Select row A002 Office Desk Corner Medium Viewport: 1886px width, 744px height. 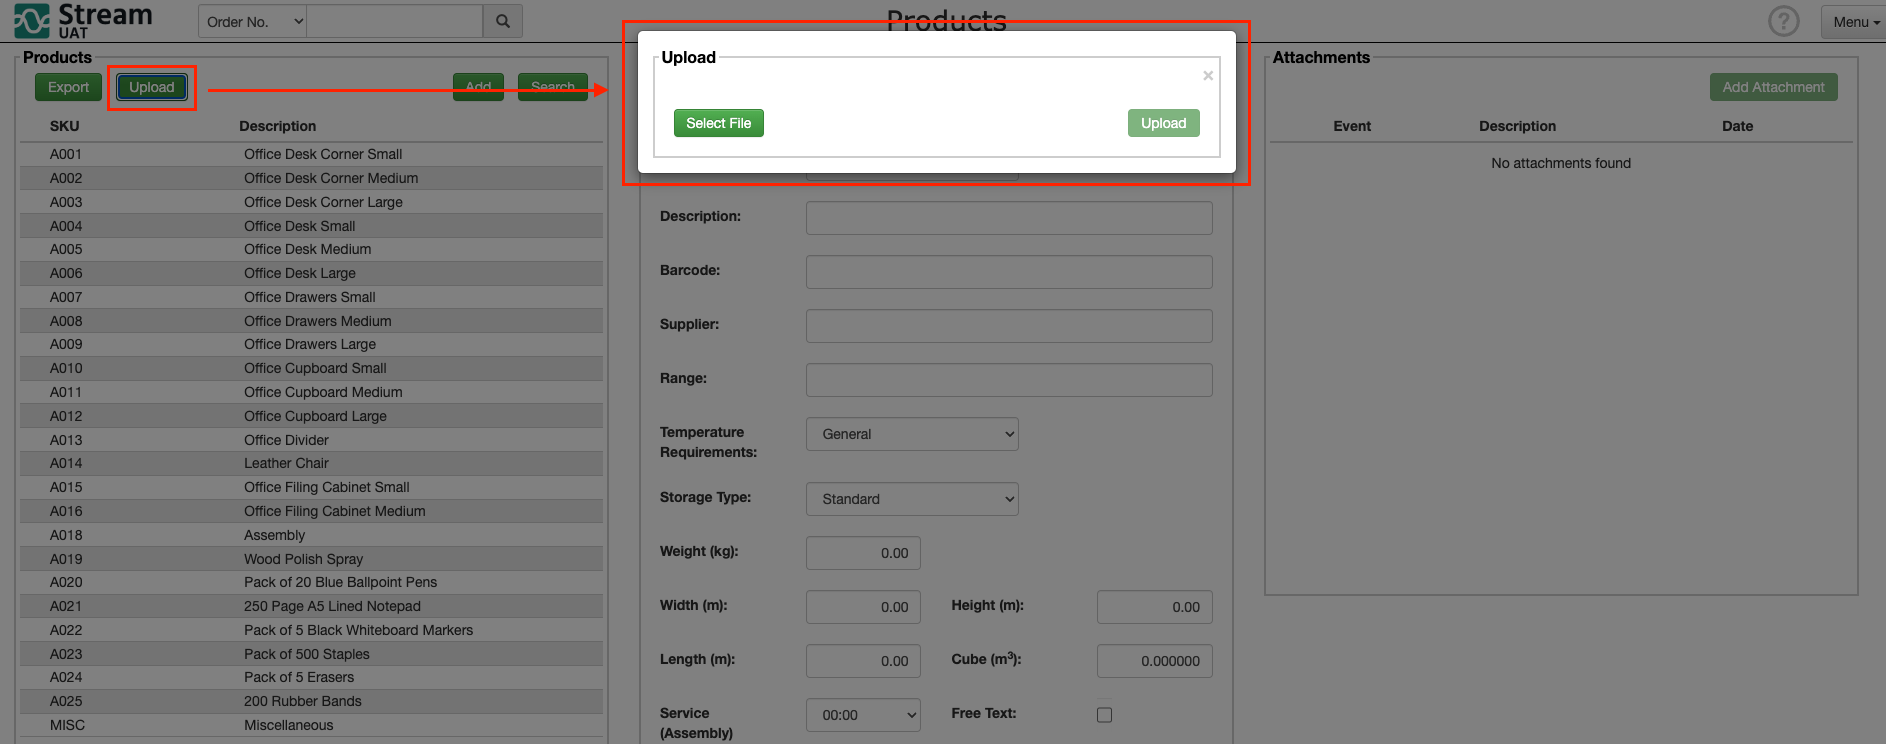(311, 178)
